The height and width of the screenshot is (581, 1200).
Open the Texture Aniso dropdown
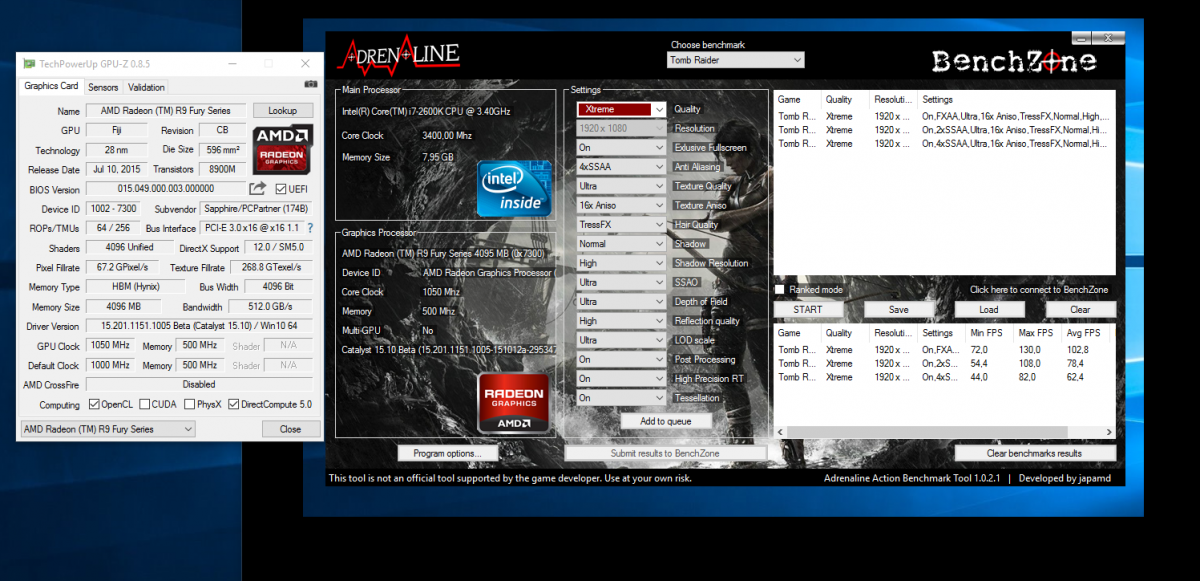[x=621, y=206]
